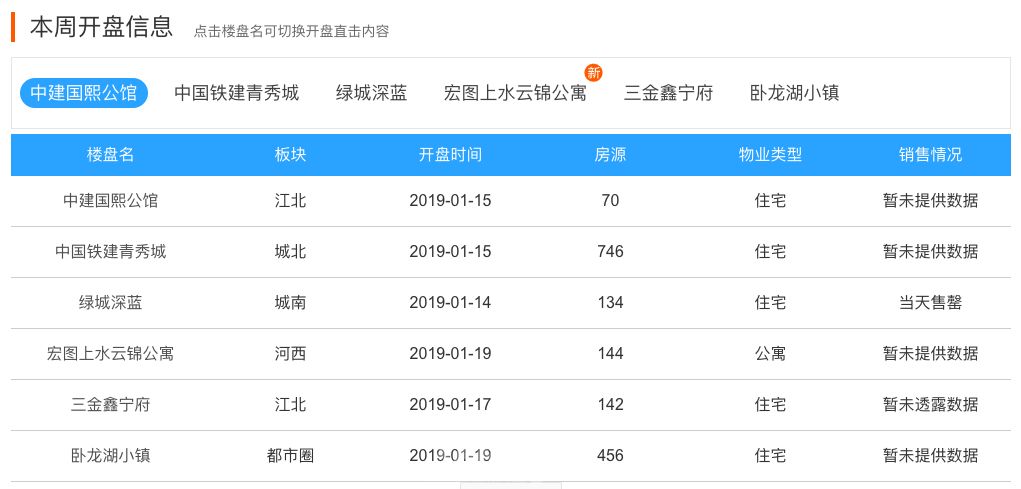The width and height of the screenshot is (1021, 489).
Task: Click the 销售情况 column header
Action: pyautogui.click(x=930, y=155)
